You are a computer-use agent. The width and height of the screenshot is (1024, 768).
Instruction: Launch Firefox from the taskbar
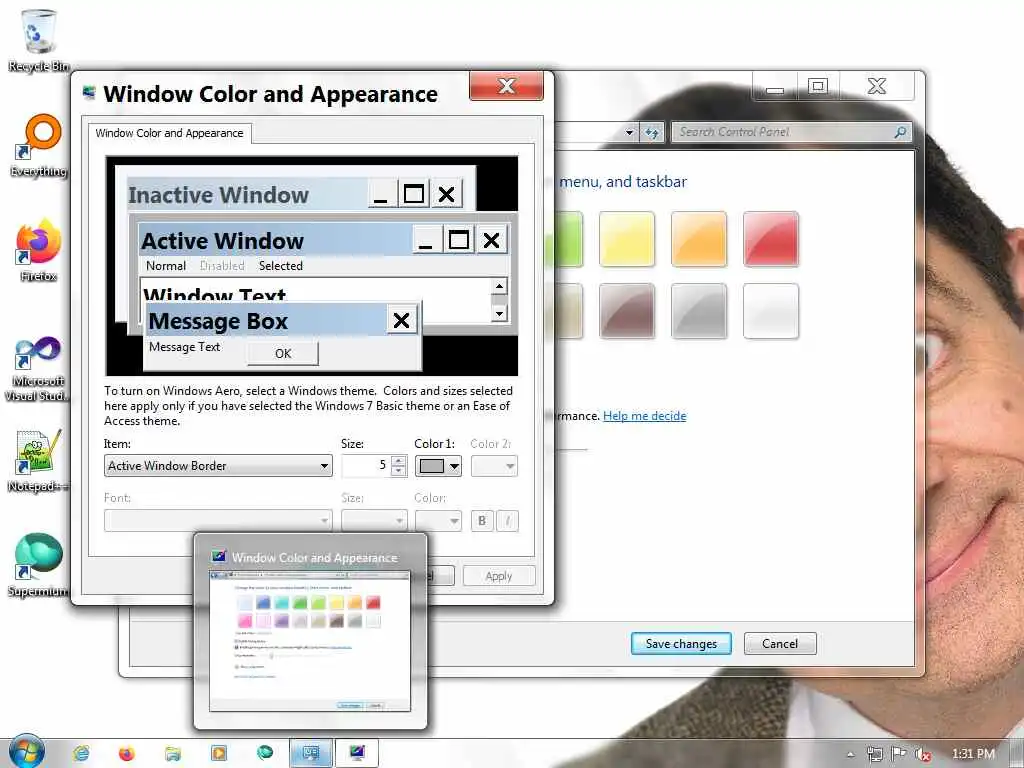(x=127, y=753)
